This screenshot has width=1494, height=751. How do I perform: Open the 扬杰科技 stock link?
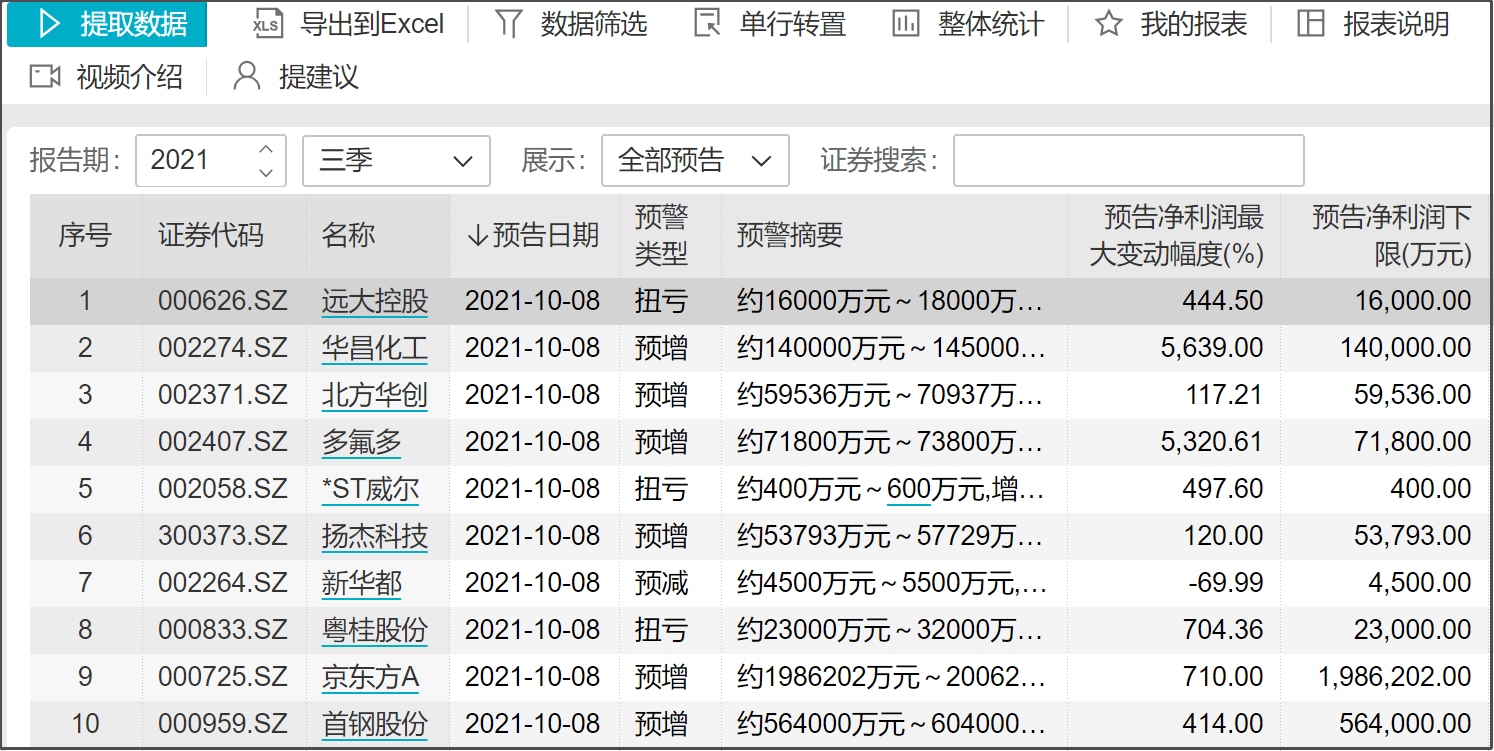point(375,536)
